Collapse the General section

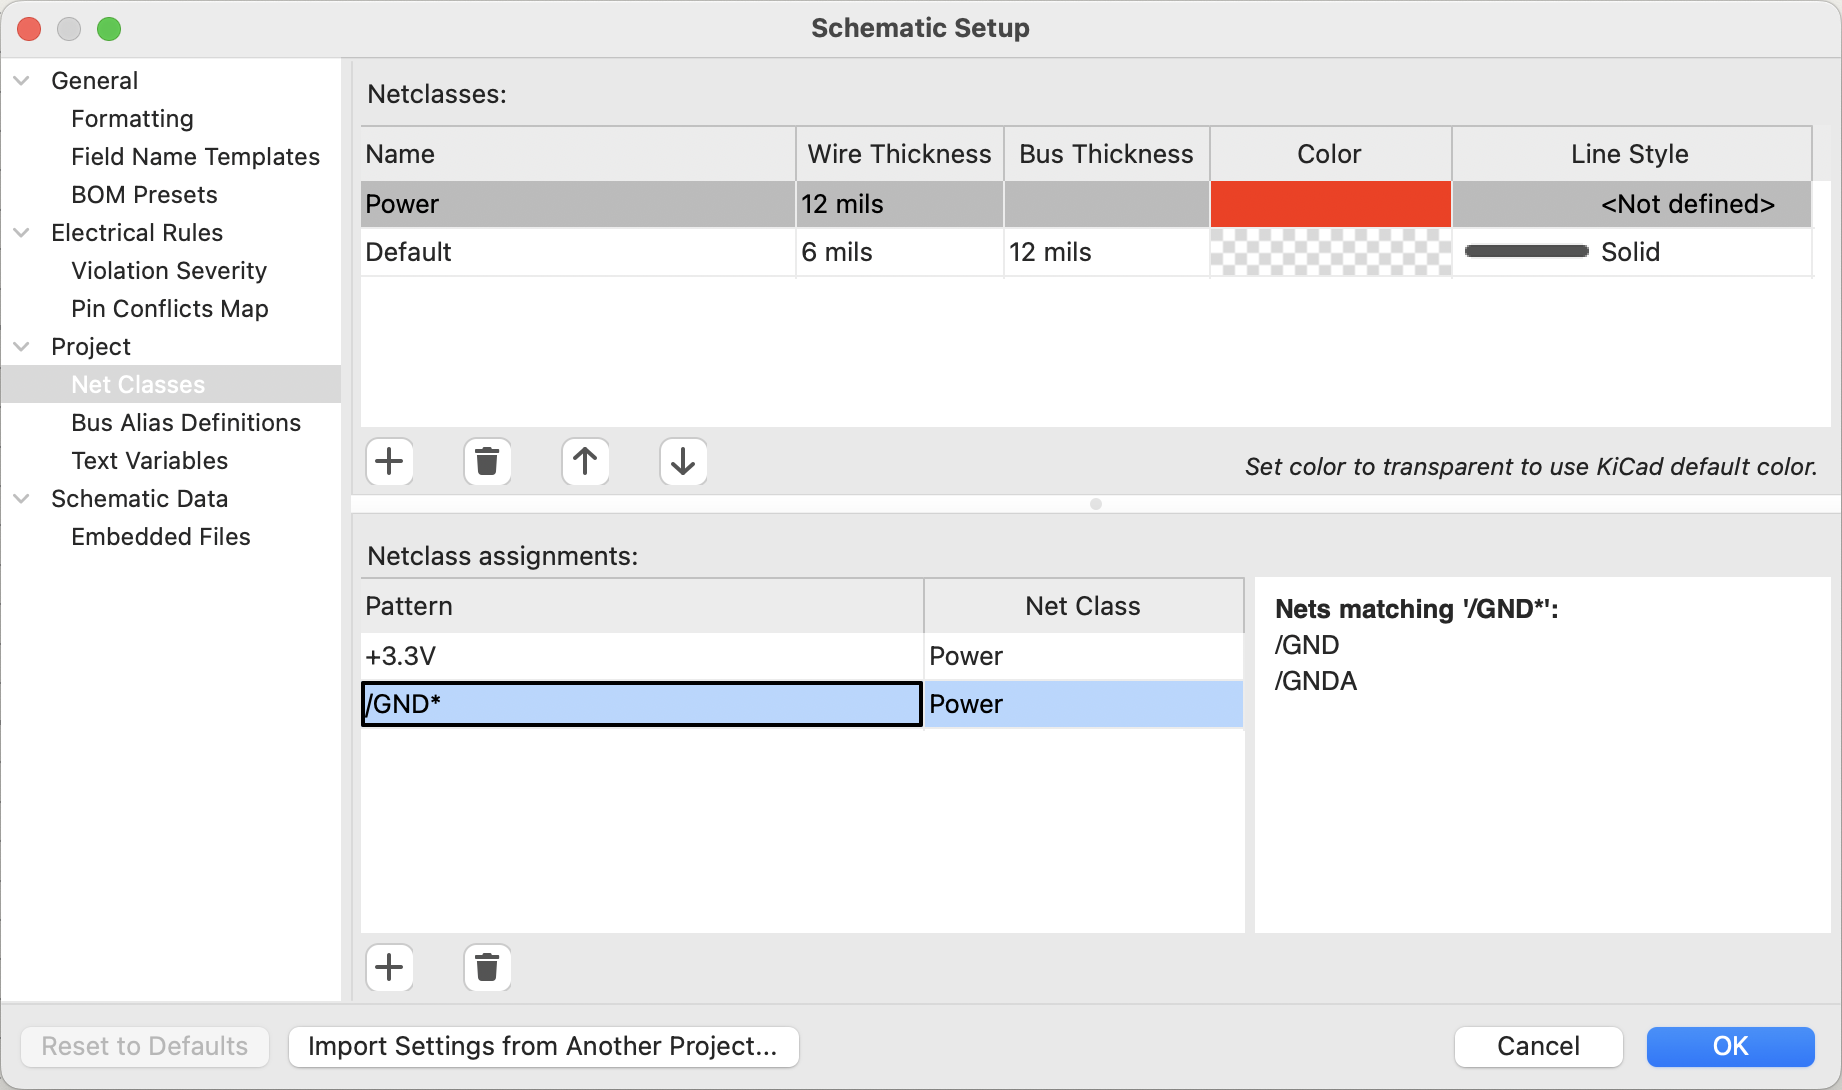[22, 80]
